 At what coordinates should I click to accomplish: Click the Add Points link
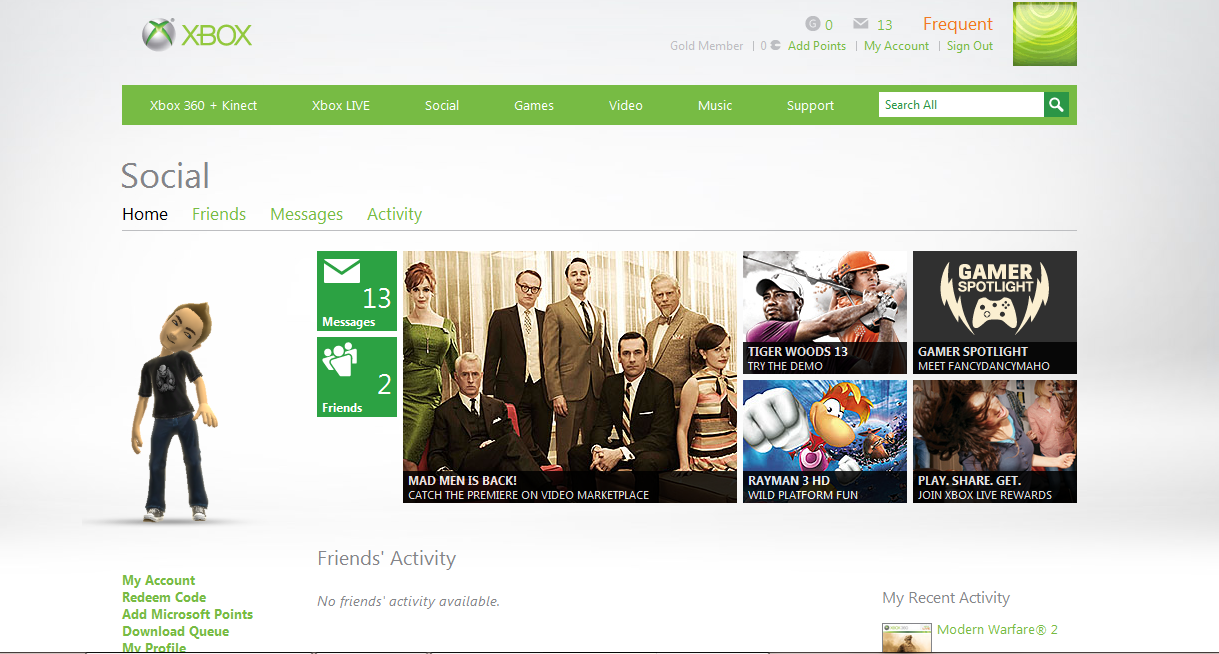[817, 46]
